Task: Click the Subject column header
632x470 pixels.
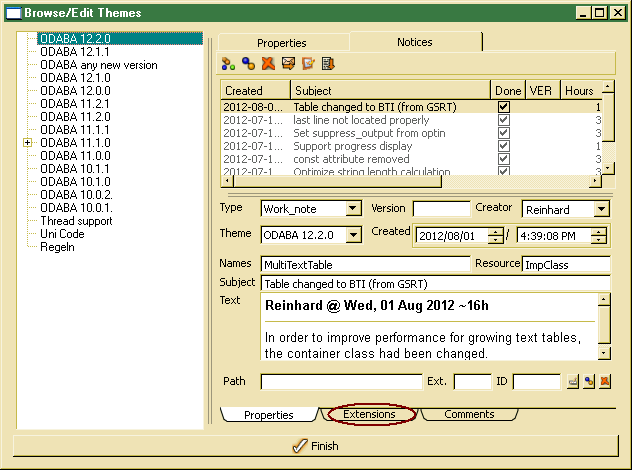Action: (390, 90)
